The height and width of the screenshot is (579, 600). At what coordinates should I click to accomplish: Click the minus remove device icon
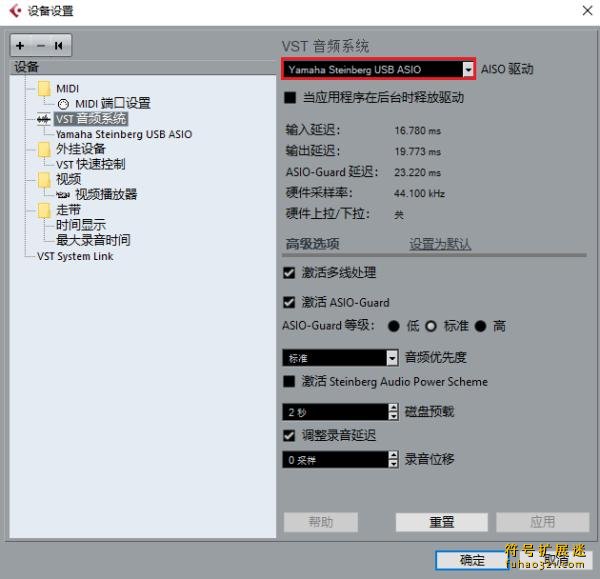[41, 46]
